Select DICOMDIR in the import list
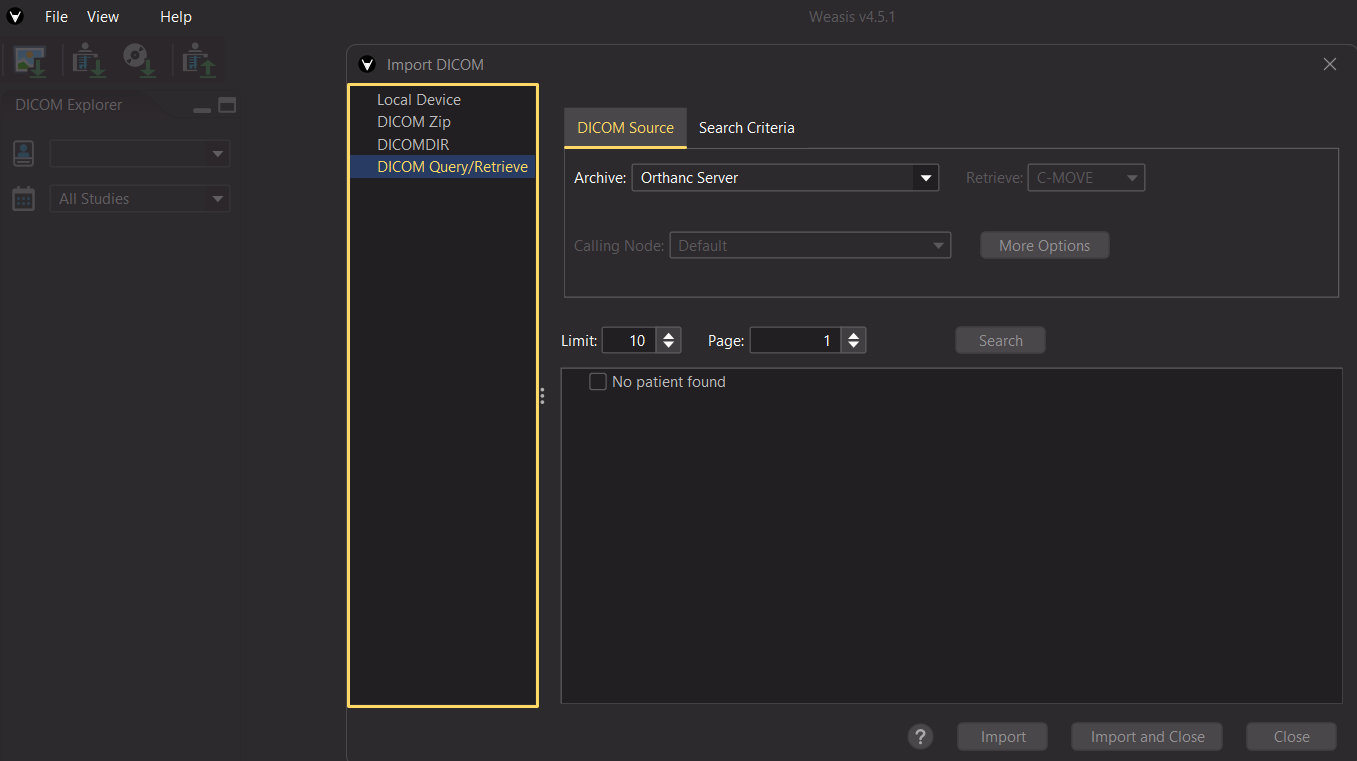The image size is (1357, 761). coord(442,145)
